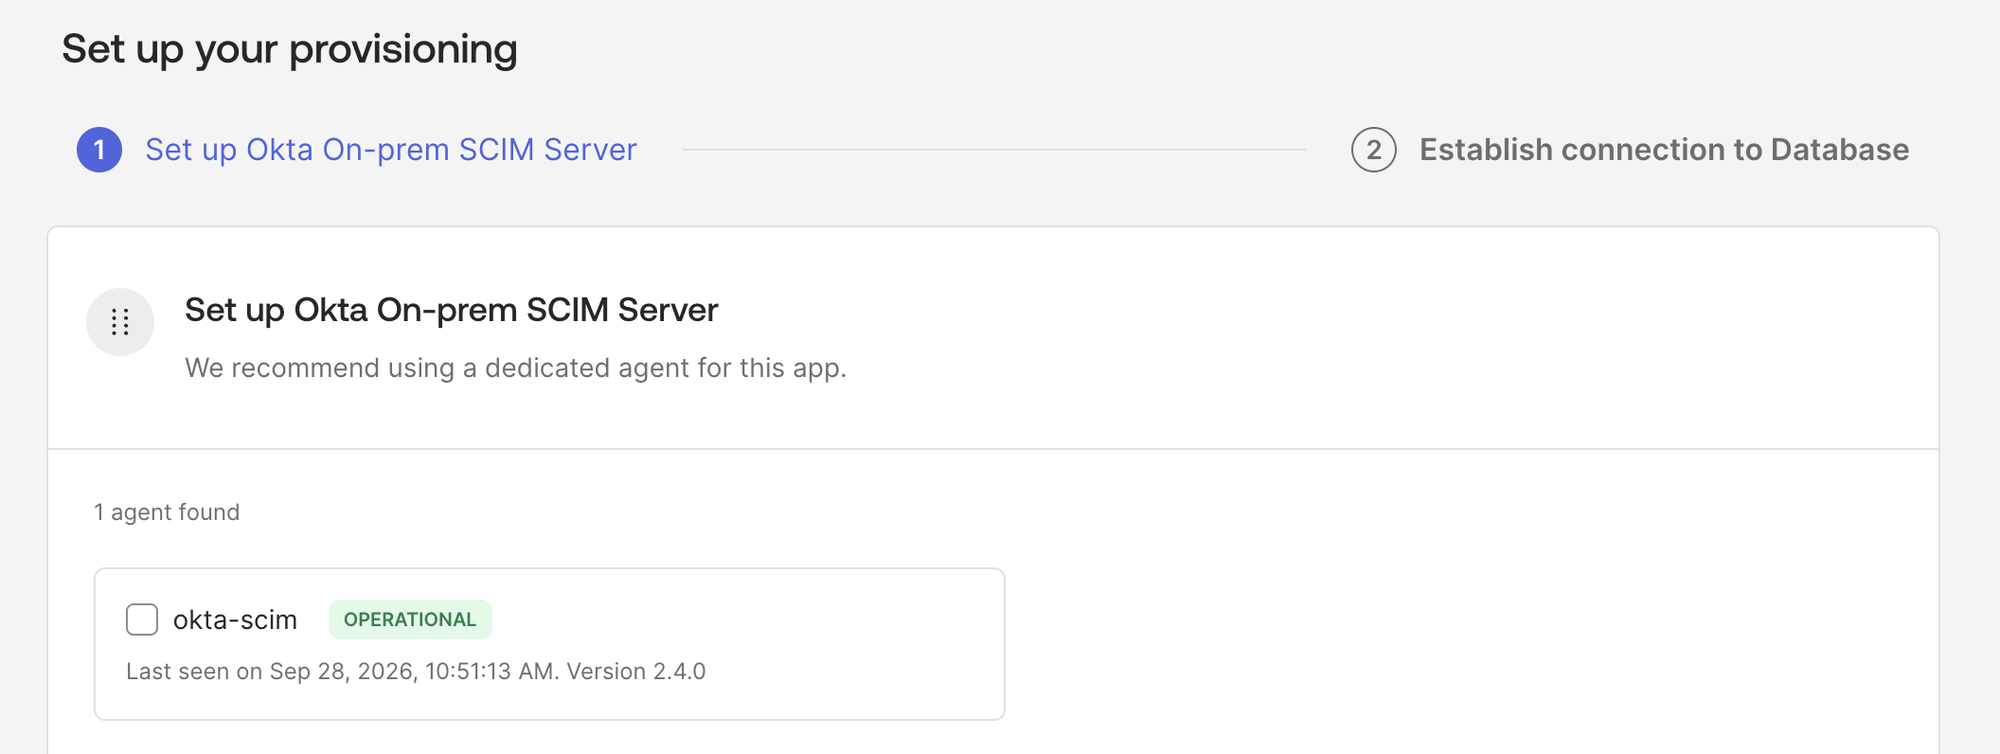Image resolution: width=2000 pixels, height=754 pixels.
Task: Click the '1 agent found' text
Action: [x=167, y=512]
